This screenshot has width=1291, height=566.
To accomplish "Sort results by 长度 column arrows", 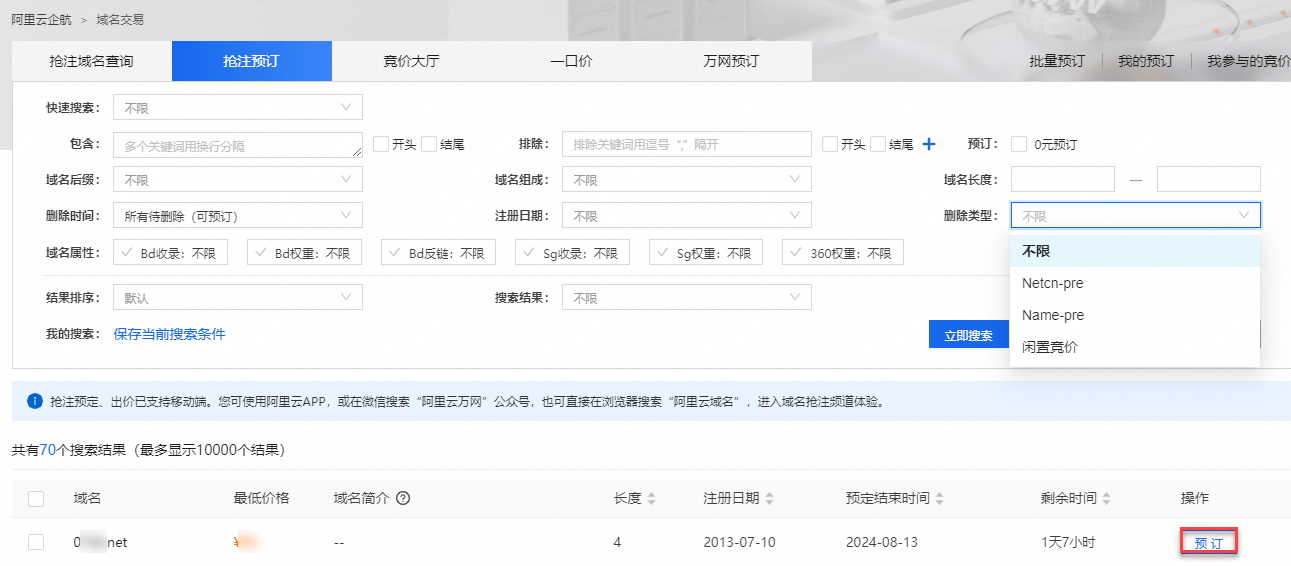I will point(652,498).
